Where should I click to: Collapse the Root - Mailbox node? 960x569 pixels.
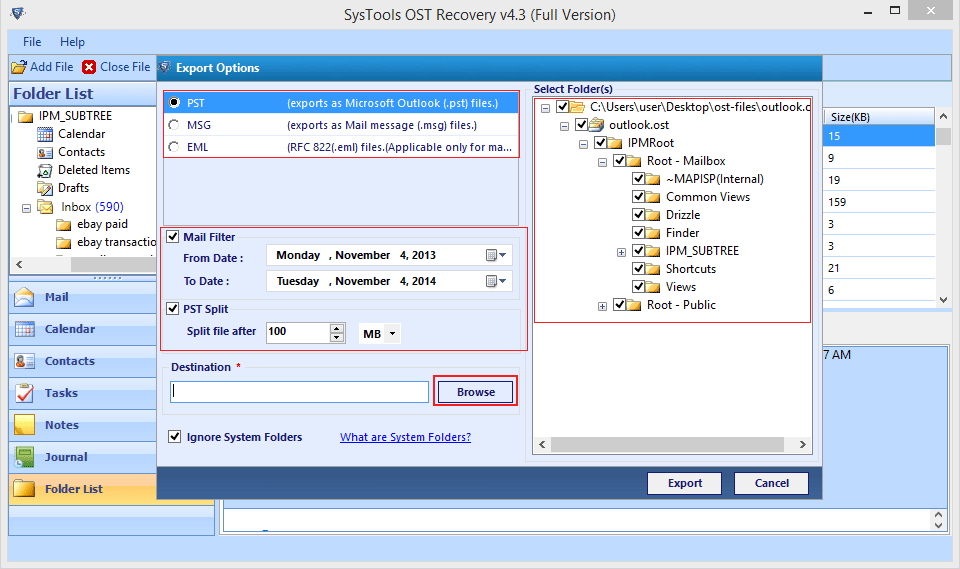602,162
